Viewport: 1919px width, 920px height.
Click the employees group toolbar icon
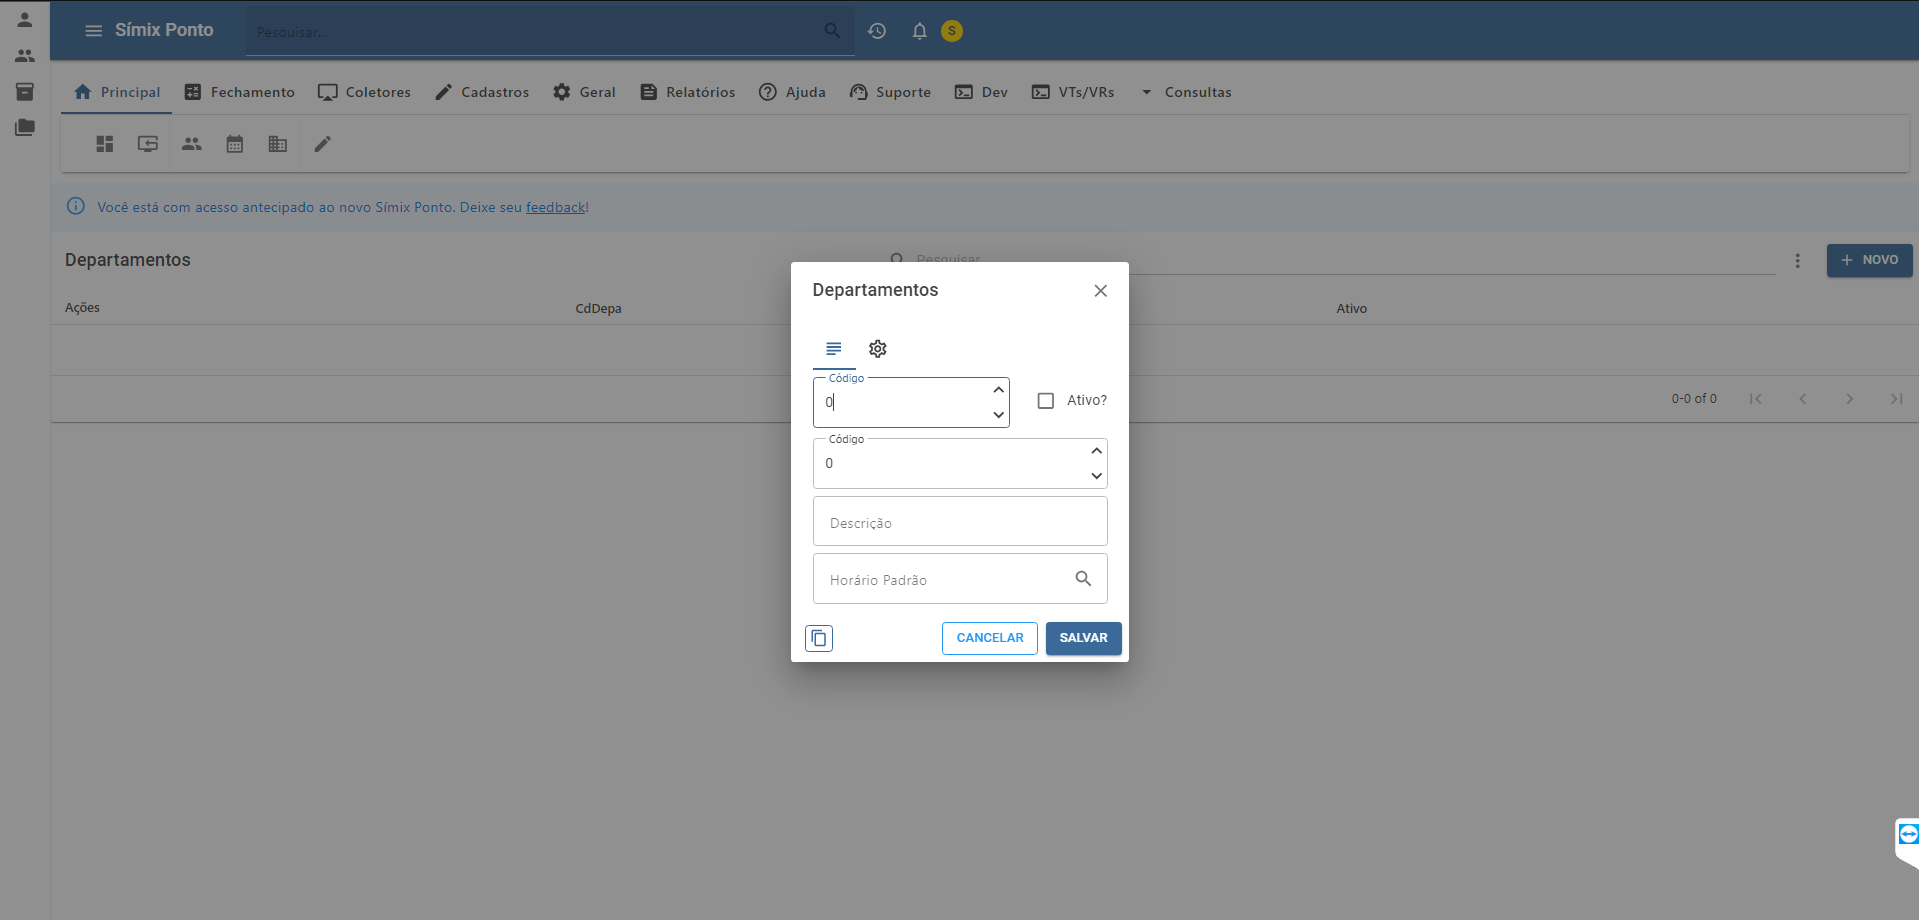coord(192,144)
